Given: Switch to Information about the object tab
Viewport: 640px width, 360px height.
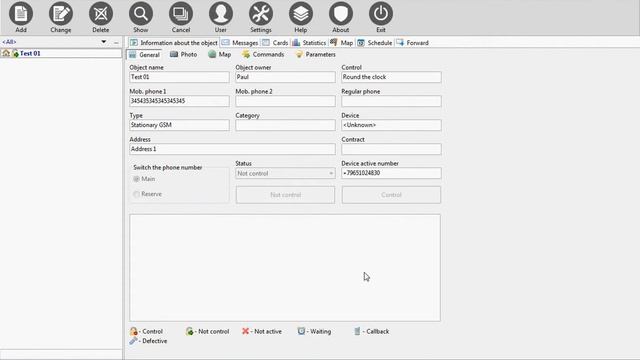Looking at the screenshot, I should pos(174,42).
